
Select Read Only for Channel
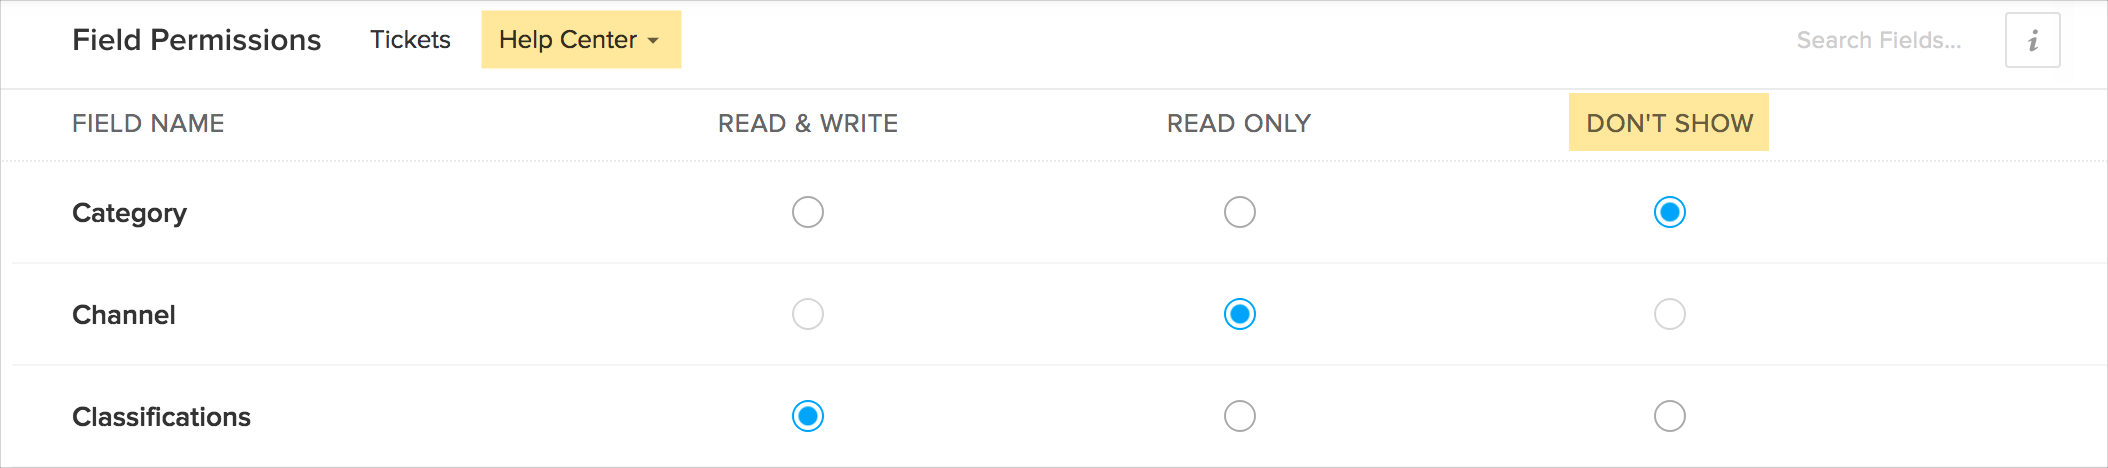point(1240,314)
